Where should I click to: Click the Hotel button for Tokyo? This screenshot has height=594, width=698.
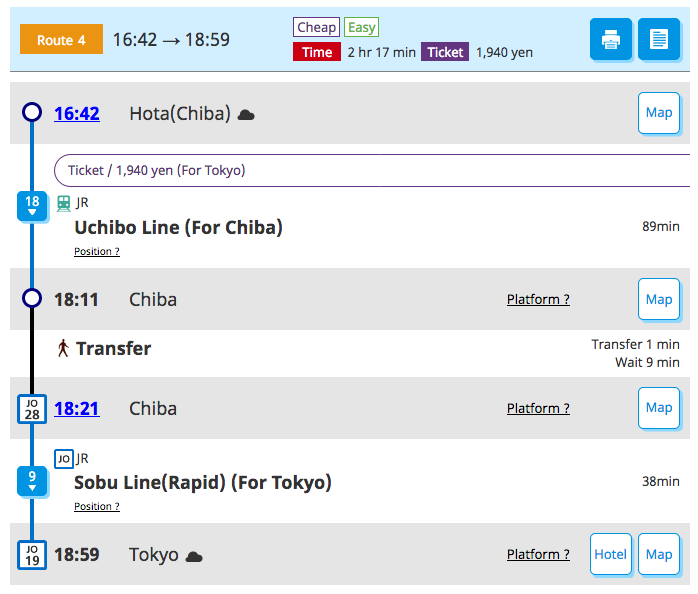click(611, 554)
